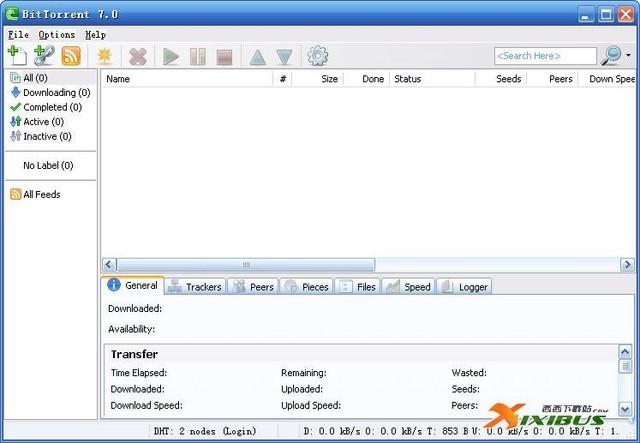
Task: Click the Pause torrent icon
Action: coord(198,57)
